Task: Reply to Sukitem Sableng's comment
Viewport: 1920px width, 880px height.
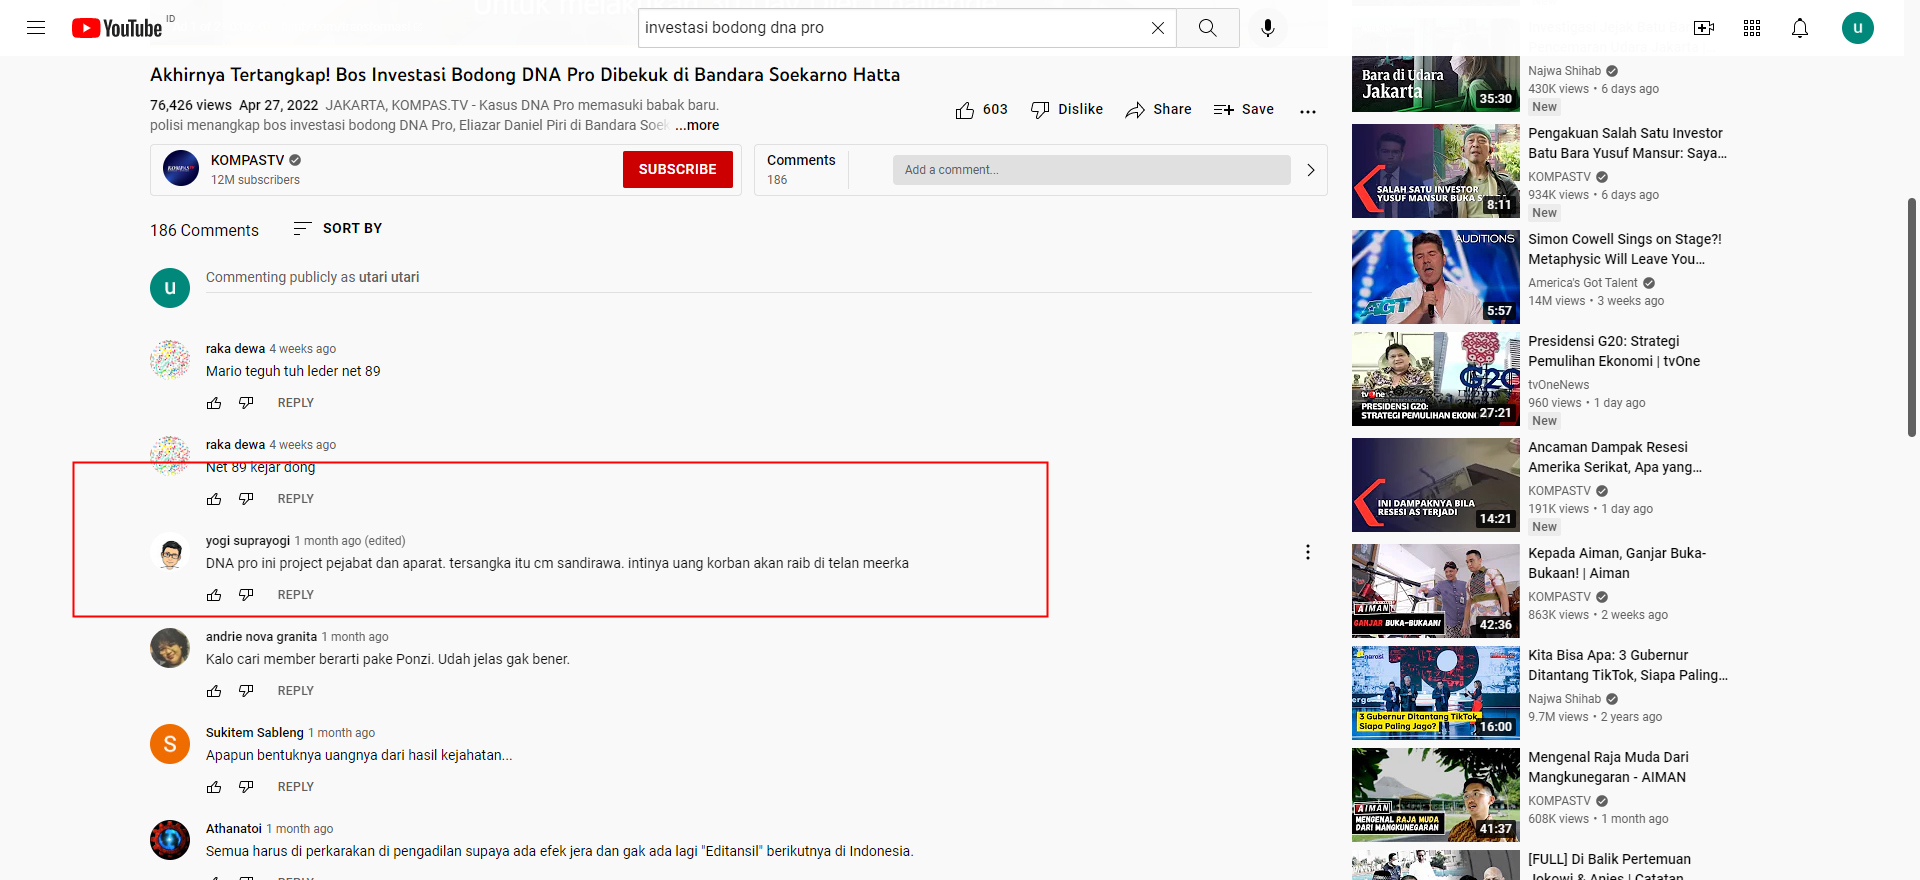Action: (296, 787)
